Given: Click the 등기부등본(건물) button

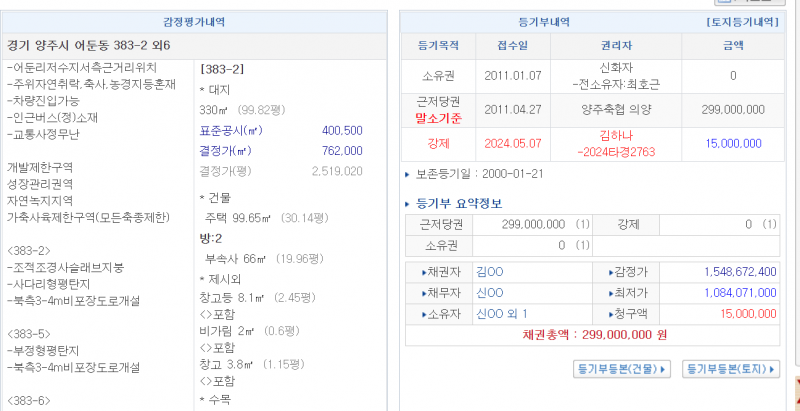Looking at the screenshot, I should 621,369.
